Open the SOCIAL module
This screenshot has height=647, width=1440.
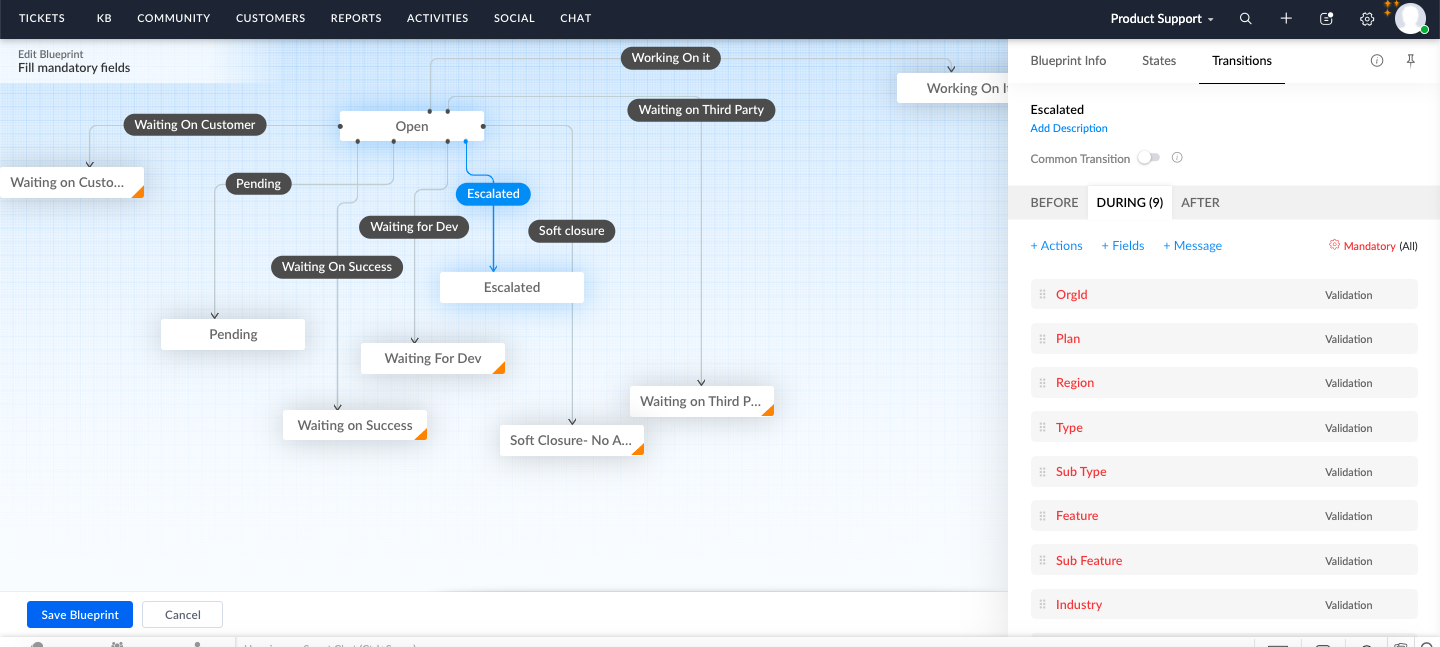coord(514,18)
